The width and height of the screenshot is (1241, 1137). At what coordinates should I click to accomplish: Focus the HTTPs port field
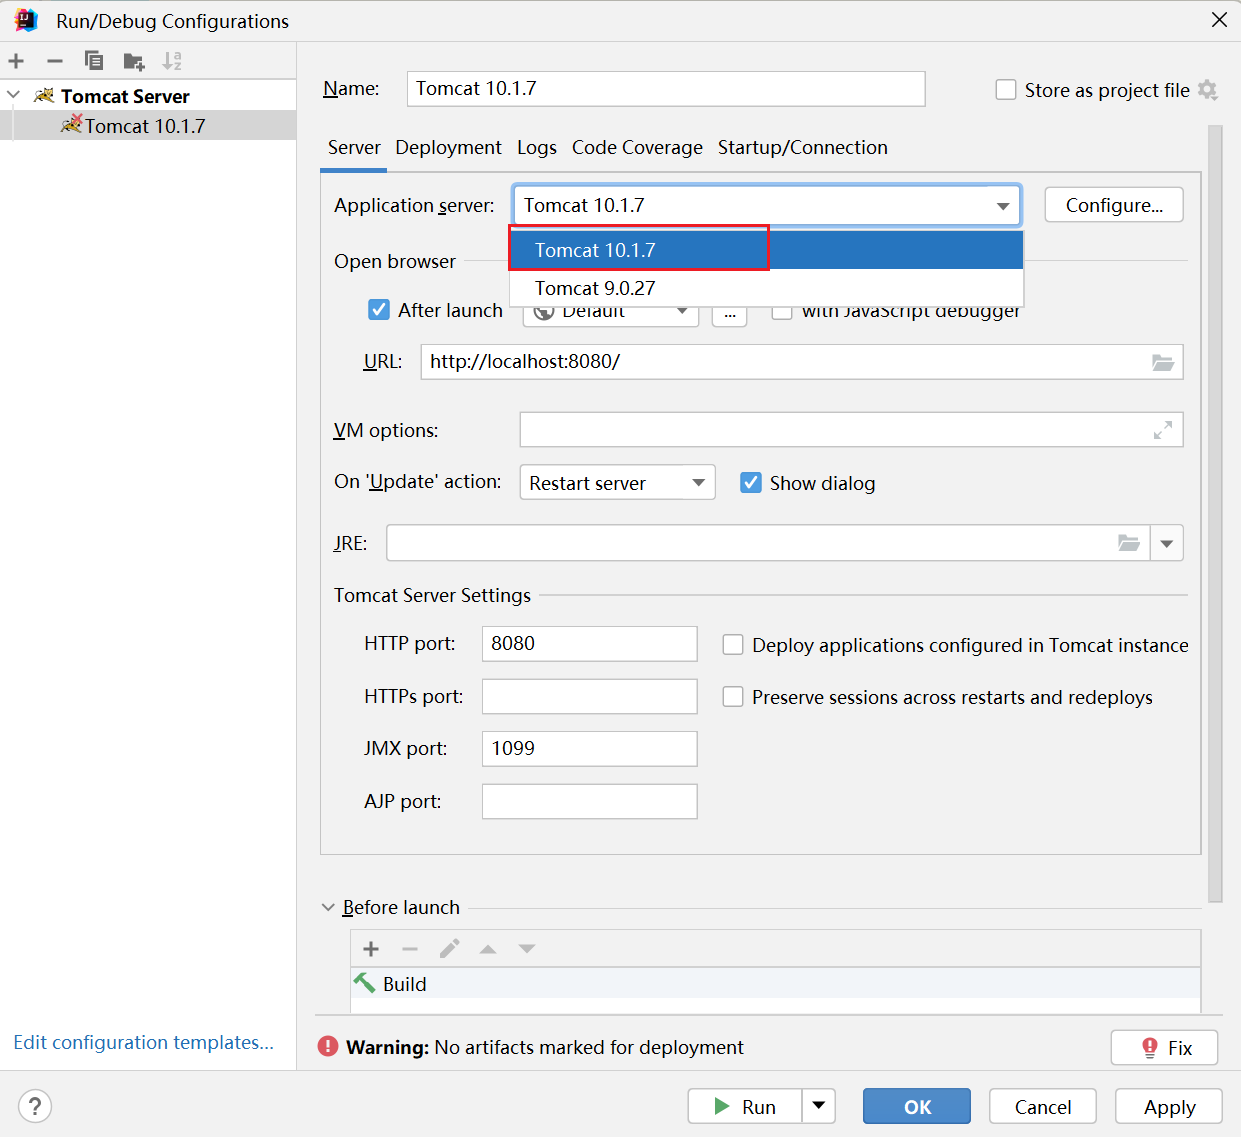coord(589,696)
